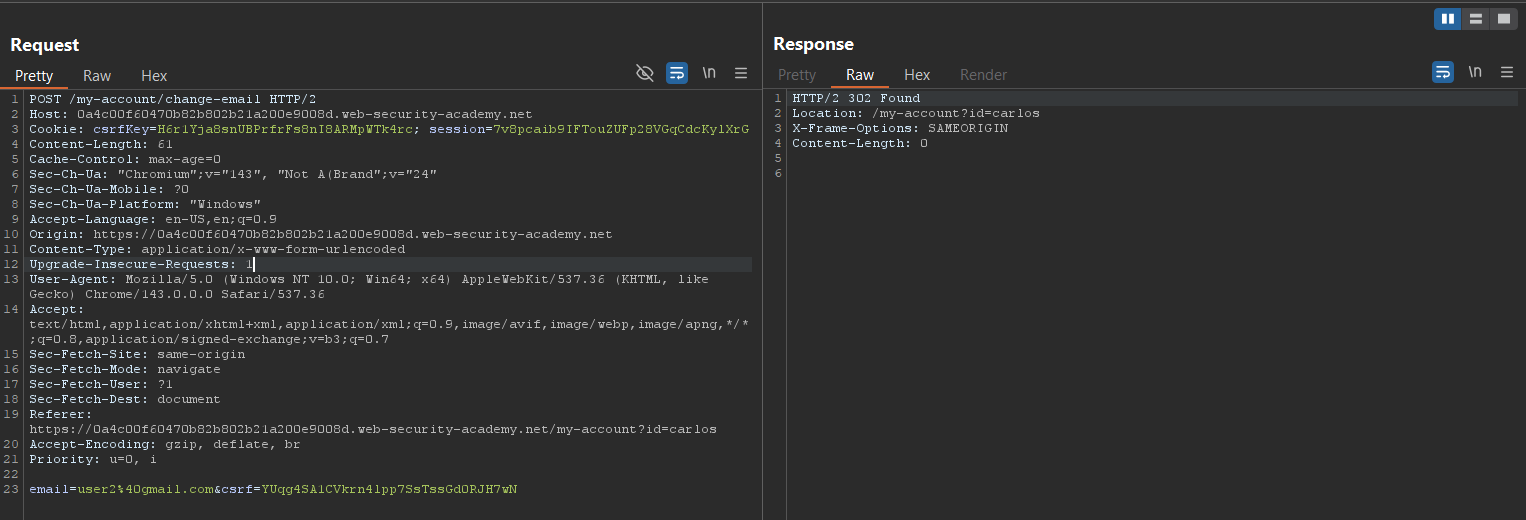Toggle word wrap icon in Request panel
Image resolution: width=1526 pixels, height=520 pixels.
(677, 73)
